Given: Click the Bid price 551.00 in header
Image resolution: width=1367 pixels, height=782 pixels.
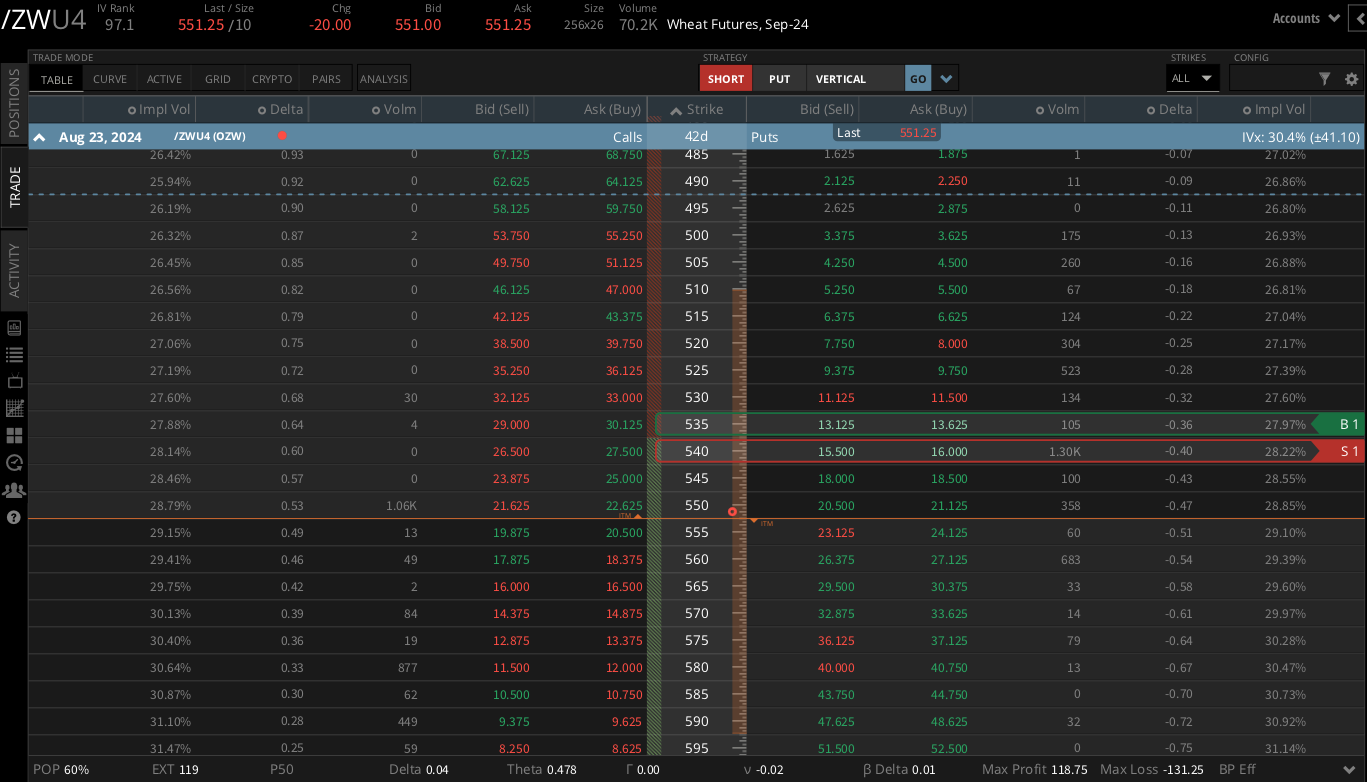Looking at the screenshot, I should click(418, 25).
